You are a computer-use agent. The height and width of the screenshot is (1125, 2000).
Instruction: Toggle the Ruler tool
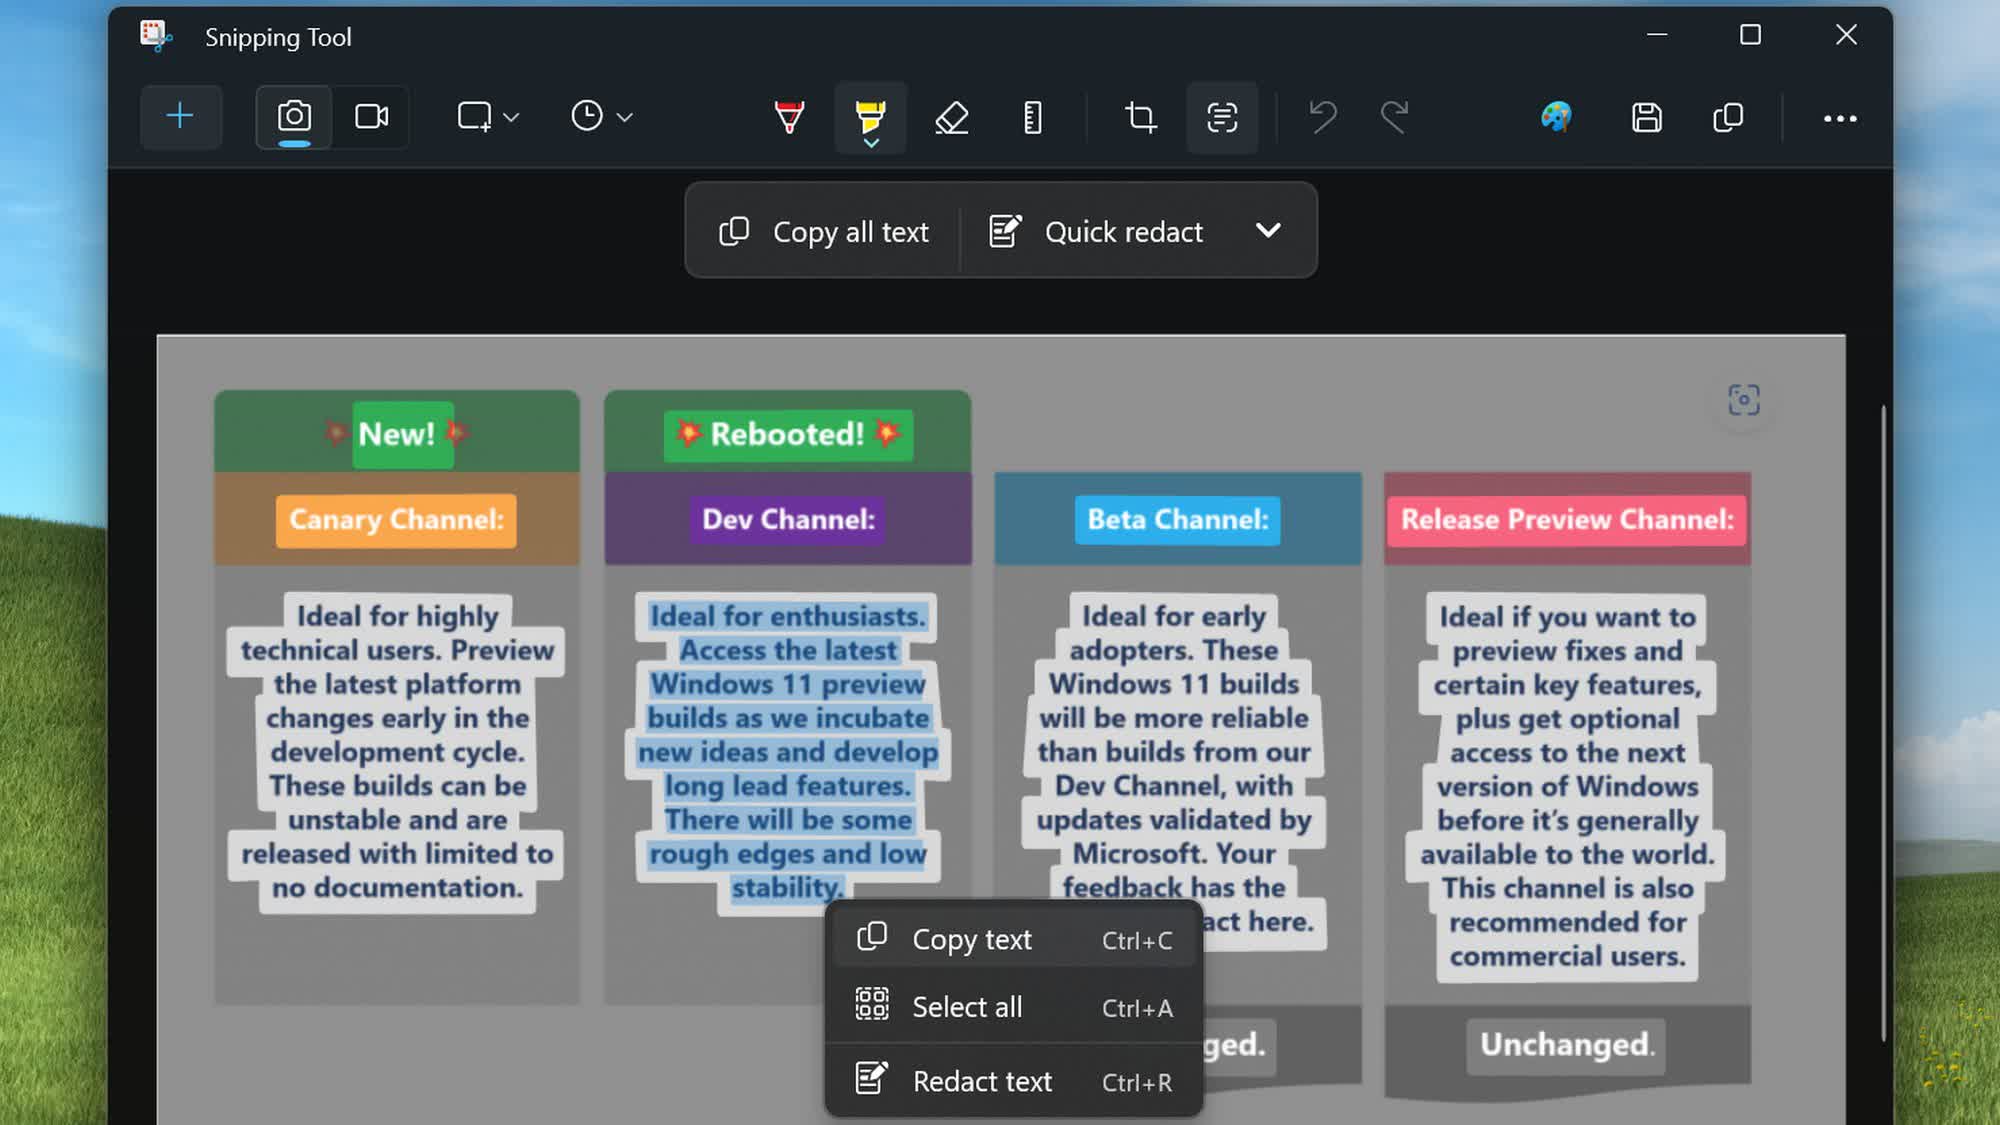tap(1033, 117)
